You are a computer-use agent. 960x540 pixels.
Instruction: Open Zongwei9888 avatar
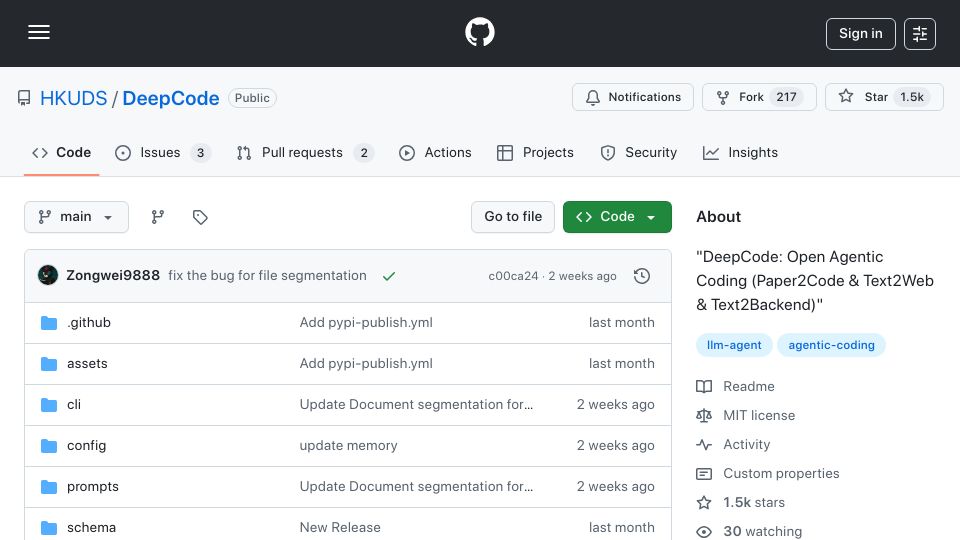pyautogui.click(x=48, y=276)
